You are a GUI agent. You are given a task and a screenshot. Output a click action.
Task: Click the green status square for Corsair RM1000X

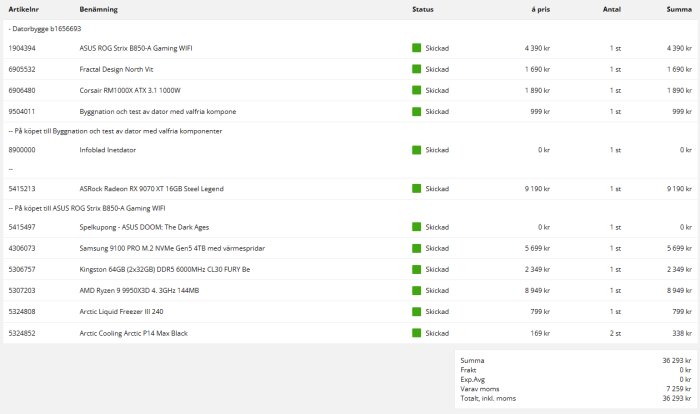(417, 90)
